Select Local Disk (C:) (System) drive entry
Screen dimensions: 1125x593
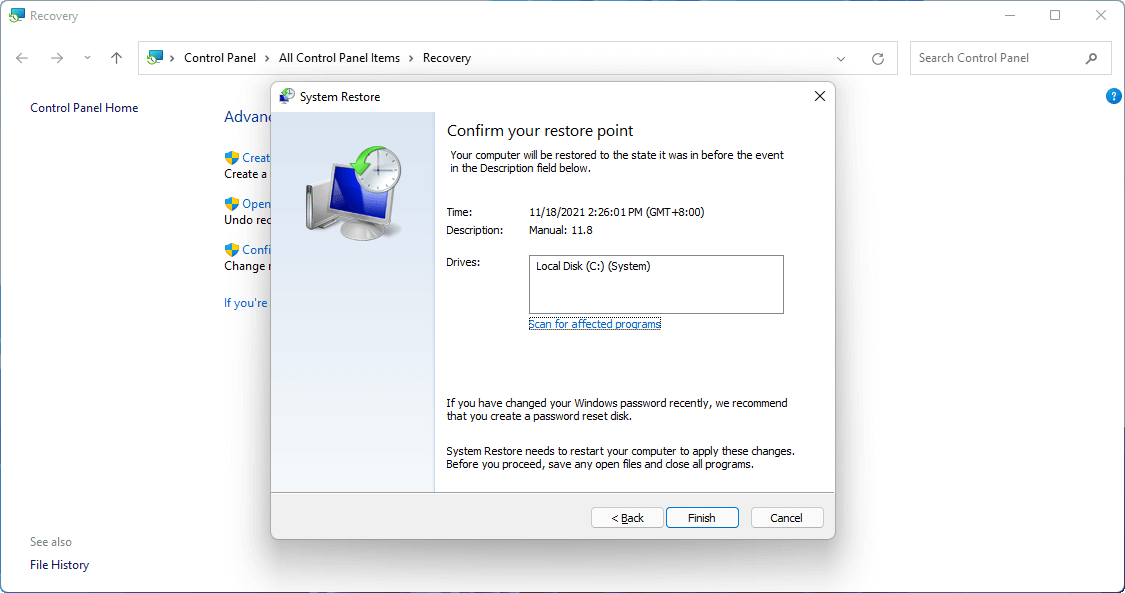(593, 266)
